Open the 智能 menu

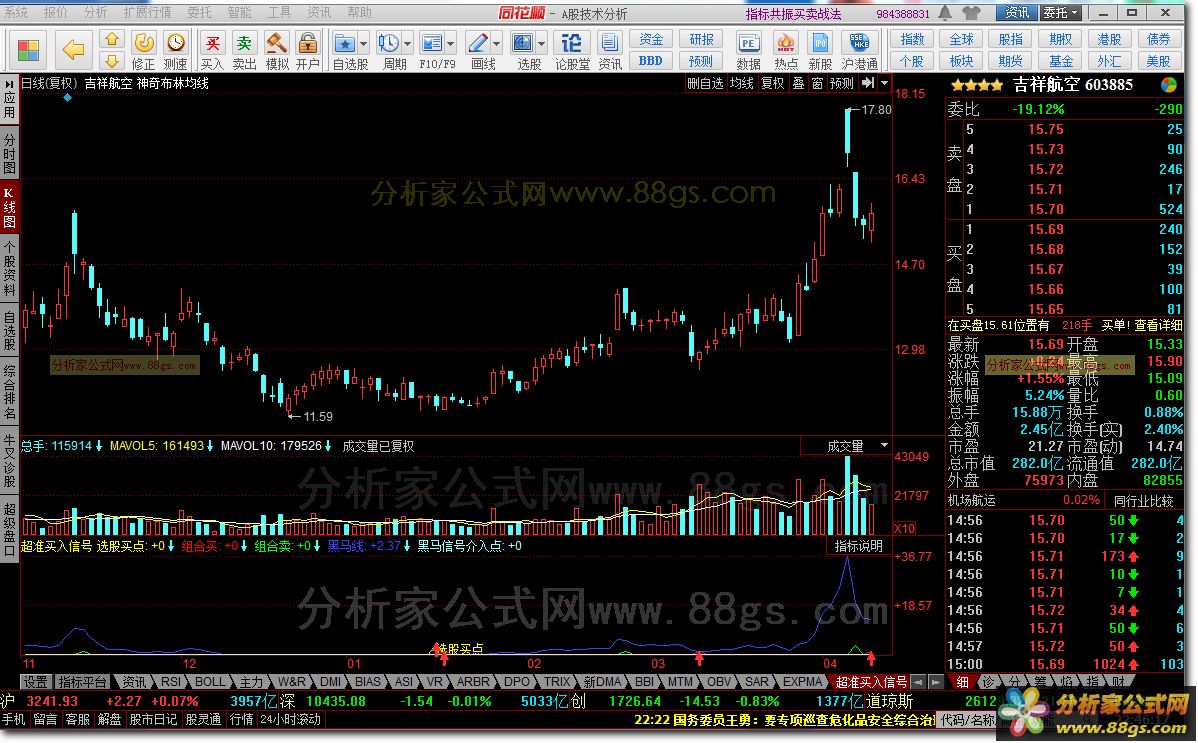(239, 12)
